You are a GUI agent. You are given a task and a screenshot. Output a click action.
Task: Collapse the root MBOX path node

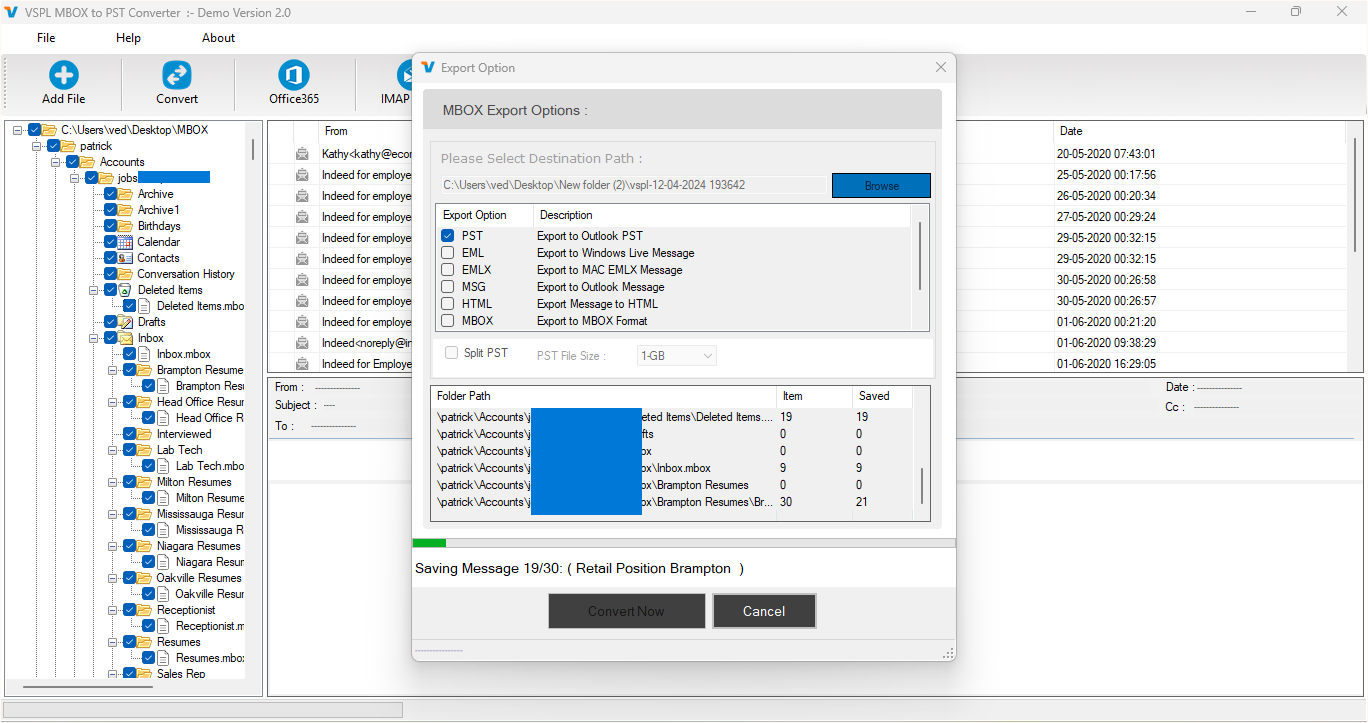point(18,130)
